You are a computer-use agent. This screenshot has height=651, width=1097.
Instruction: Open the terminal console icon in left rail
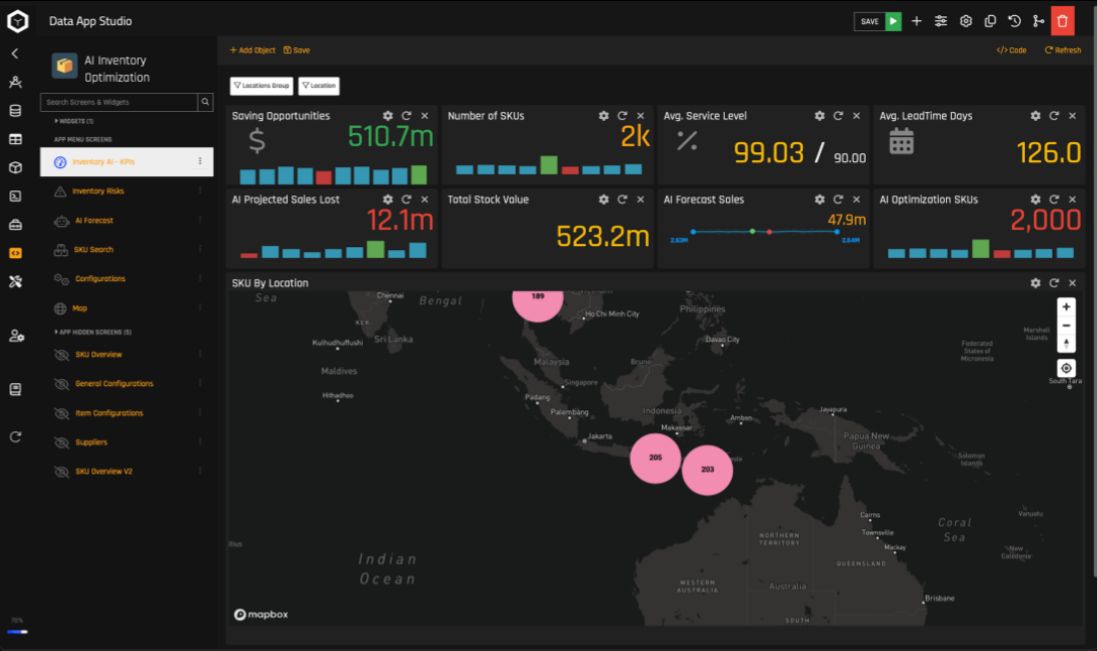tap(15, 196)
